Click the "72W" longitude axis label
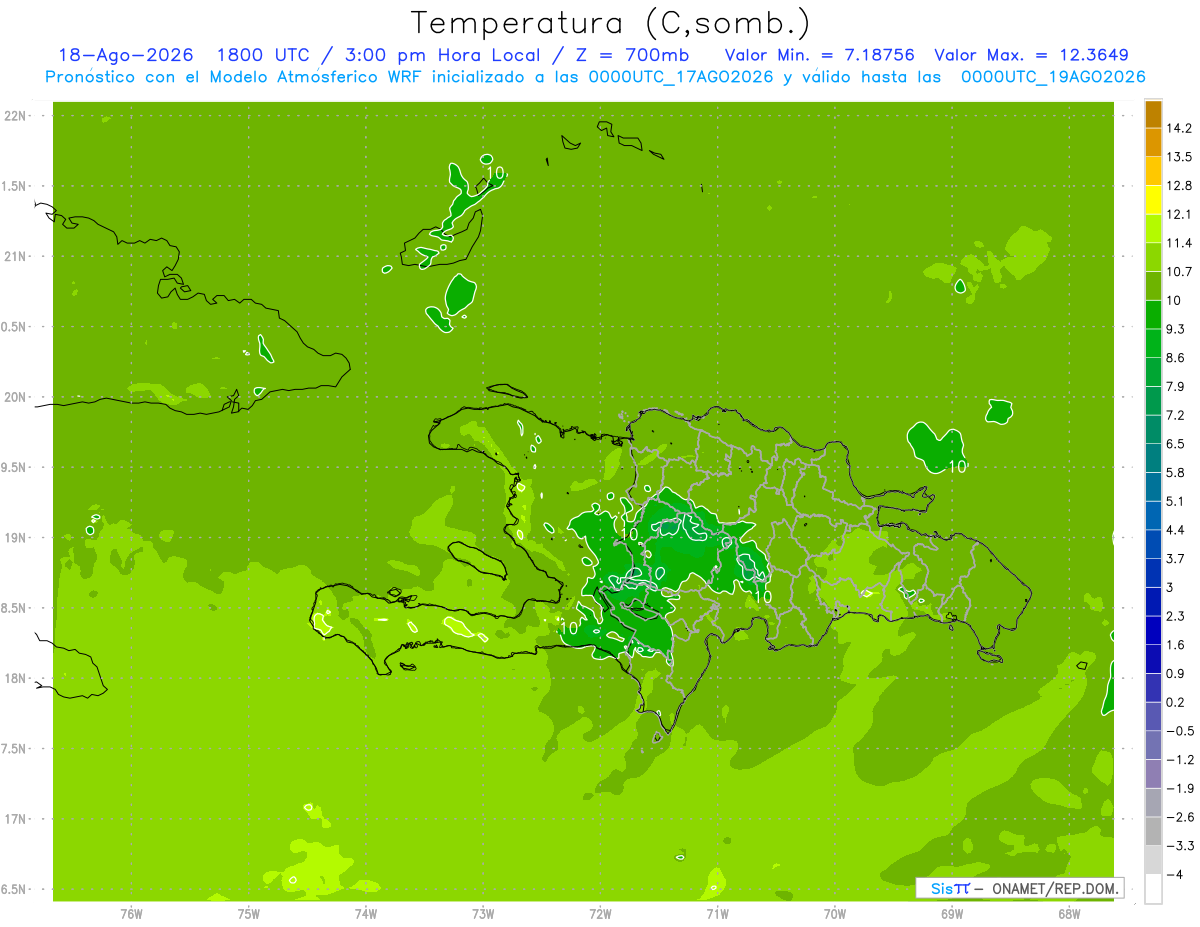This screenshot has width=1200, height=927. (x=600, y=913)
